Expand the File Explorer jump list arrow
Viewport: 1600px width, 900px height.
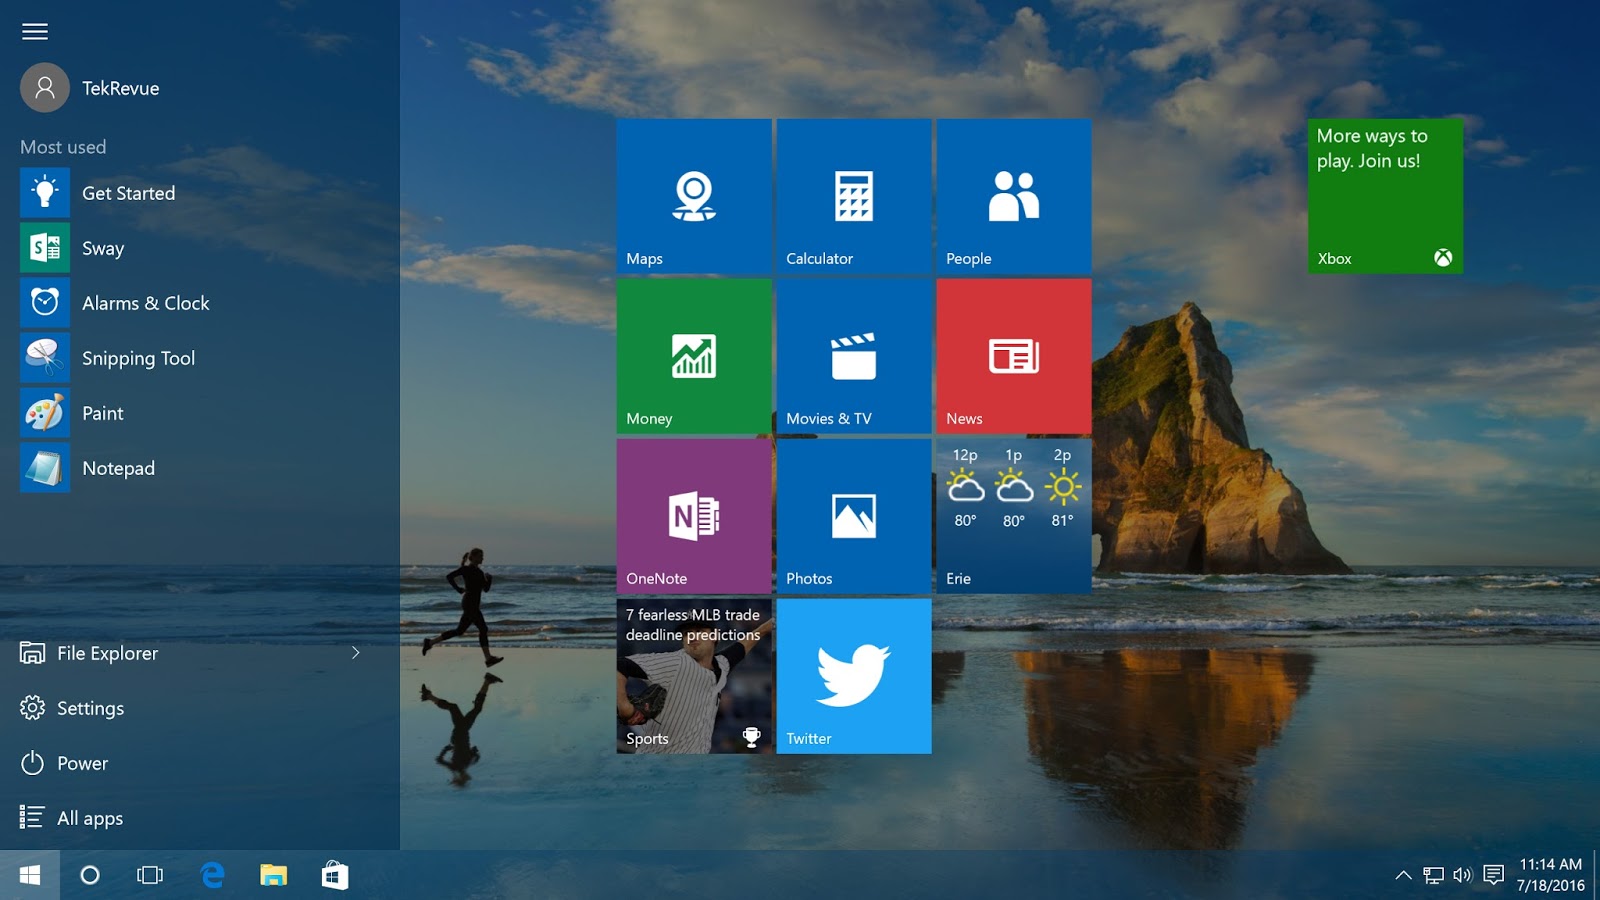[x=356, y=653]
